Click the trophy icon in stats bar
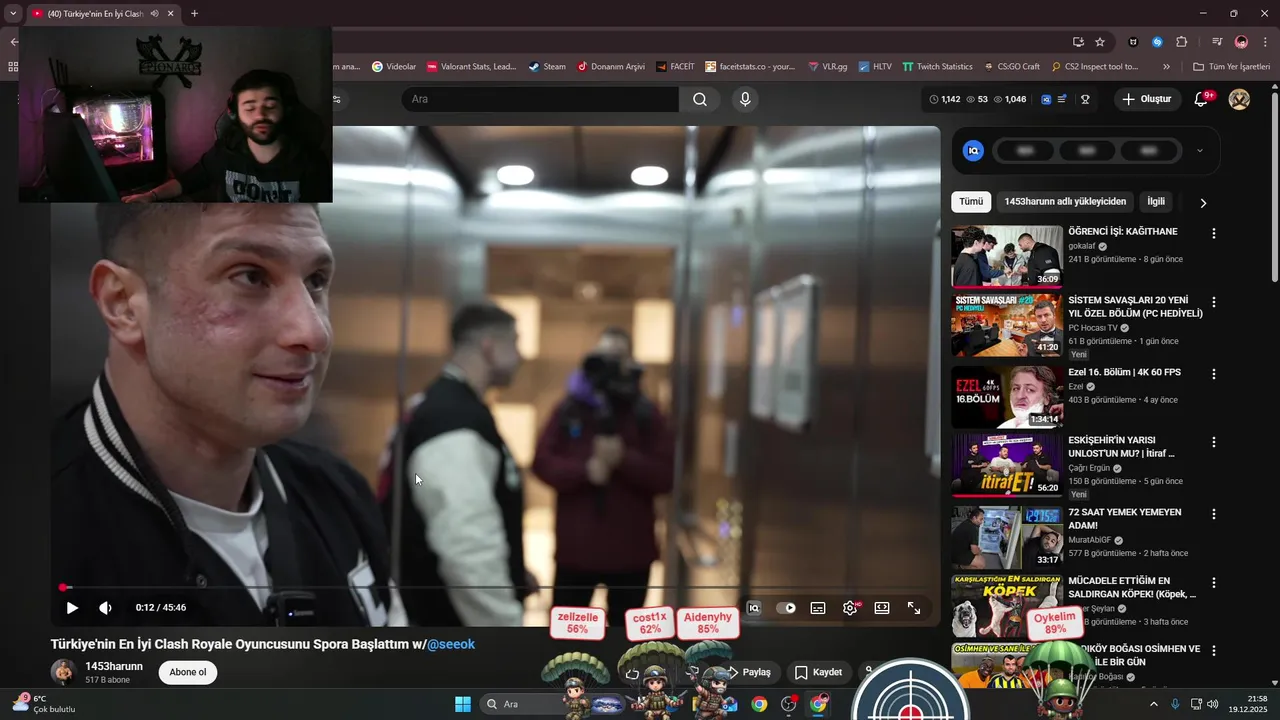The height and width of the screenshot is (720, 1280). click(1085, 99)
